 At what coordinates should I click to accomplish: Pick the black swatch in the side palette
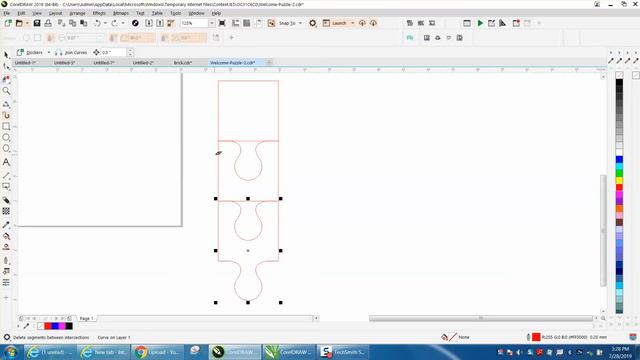pos(619,82)
